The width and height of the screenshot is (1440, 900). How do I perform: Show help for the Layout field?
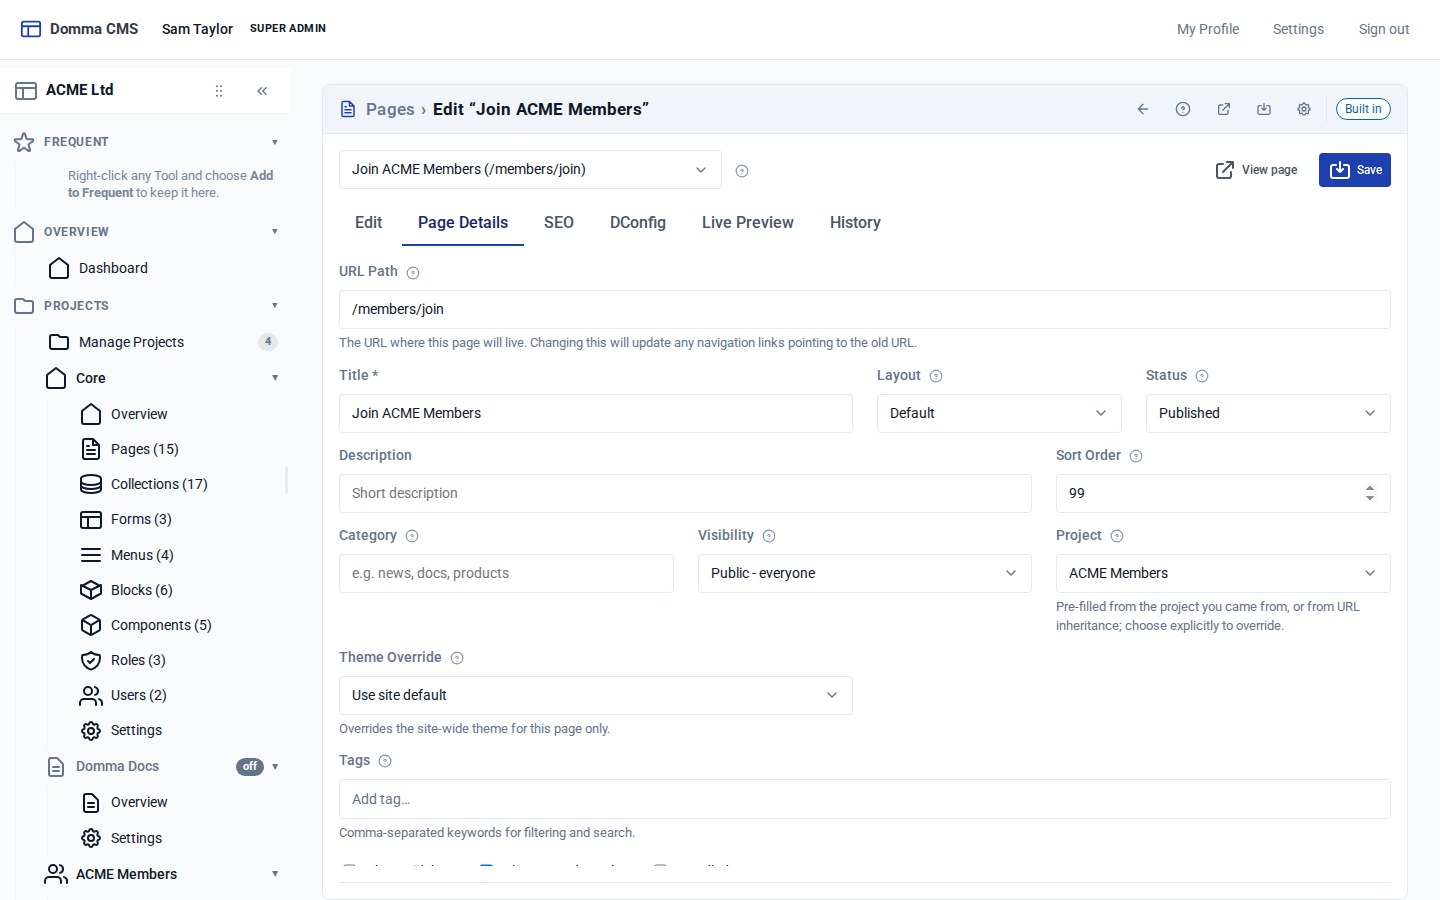coord(936,376)
